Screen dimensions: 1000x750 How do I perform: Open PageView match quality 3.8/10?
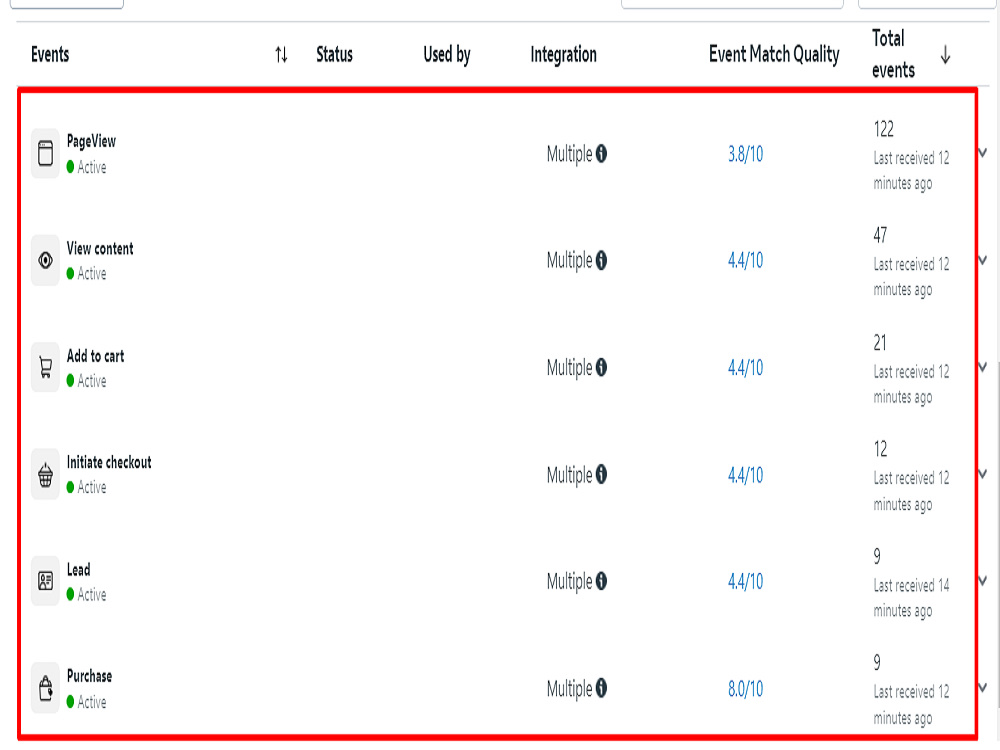point(746,154)
